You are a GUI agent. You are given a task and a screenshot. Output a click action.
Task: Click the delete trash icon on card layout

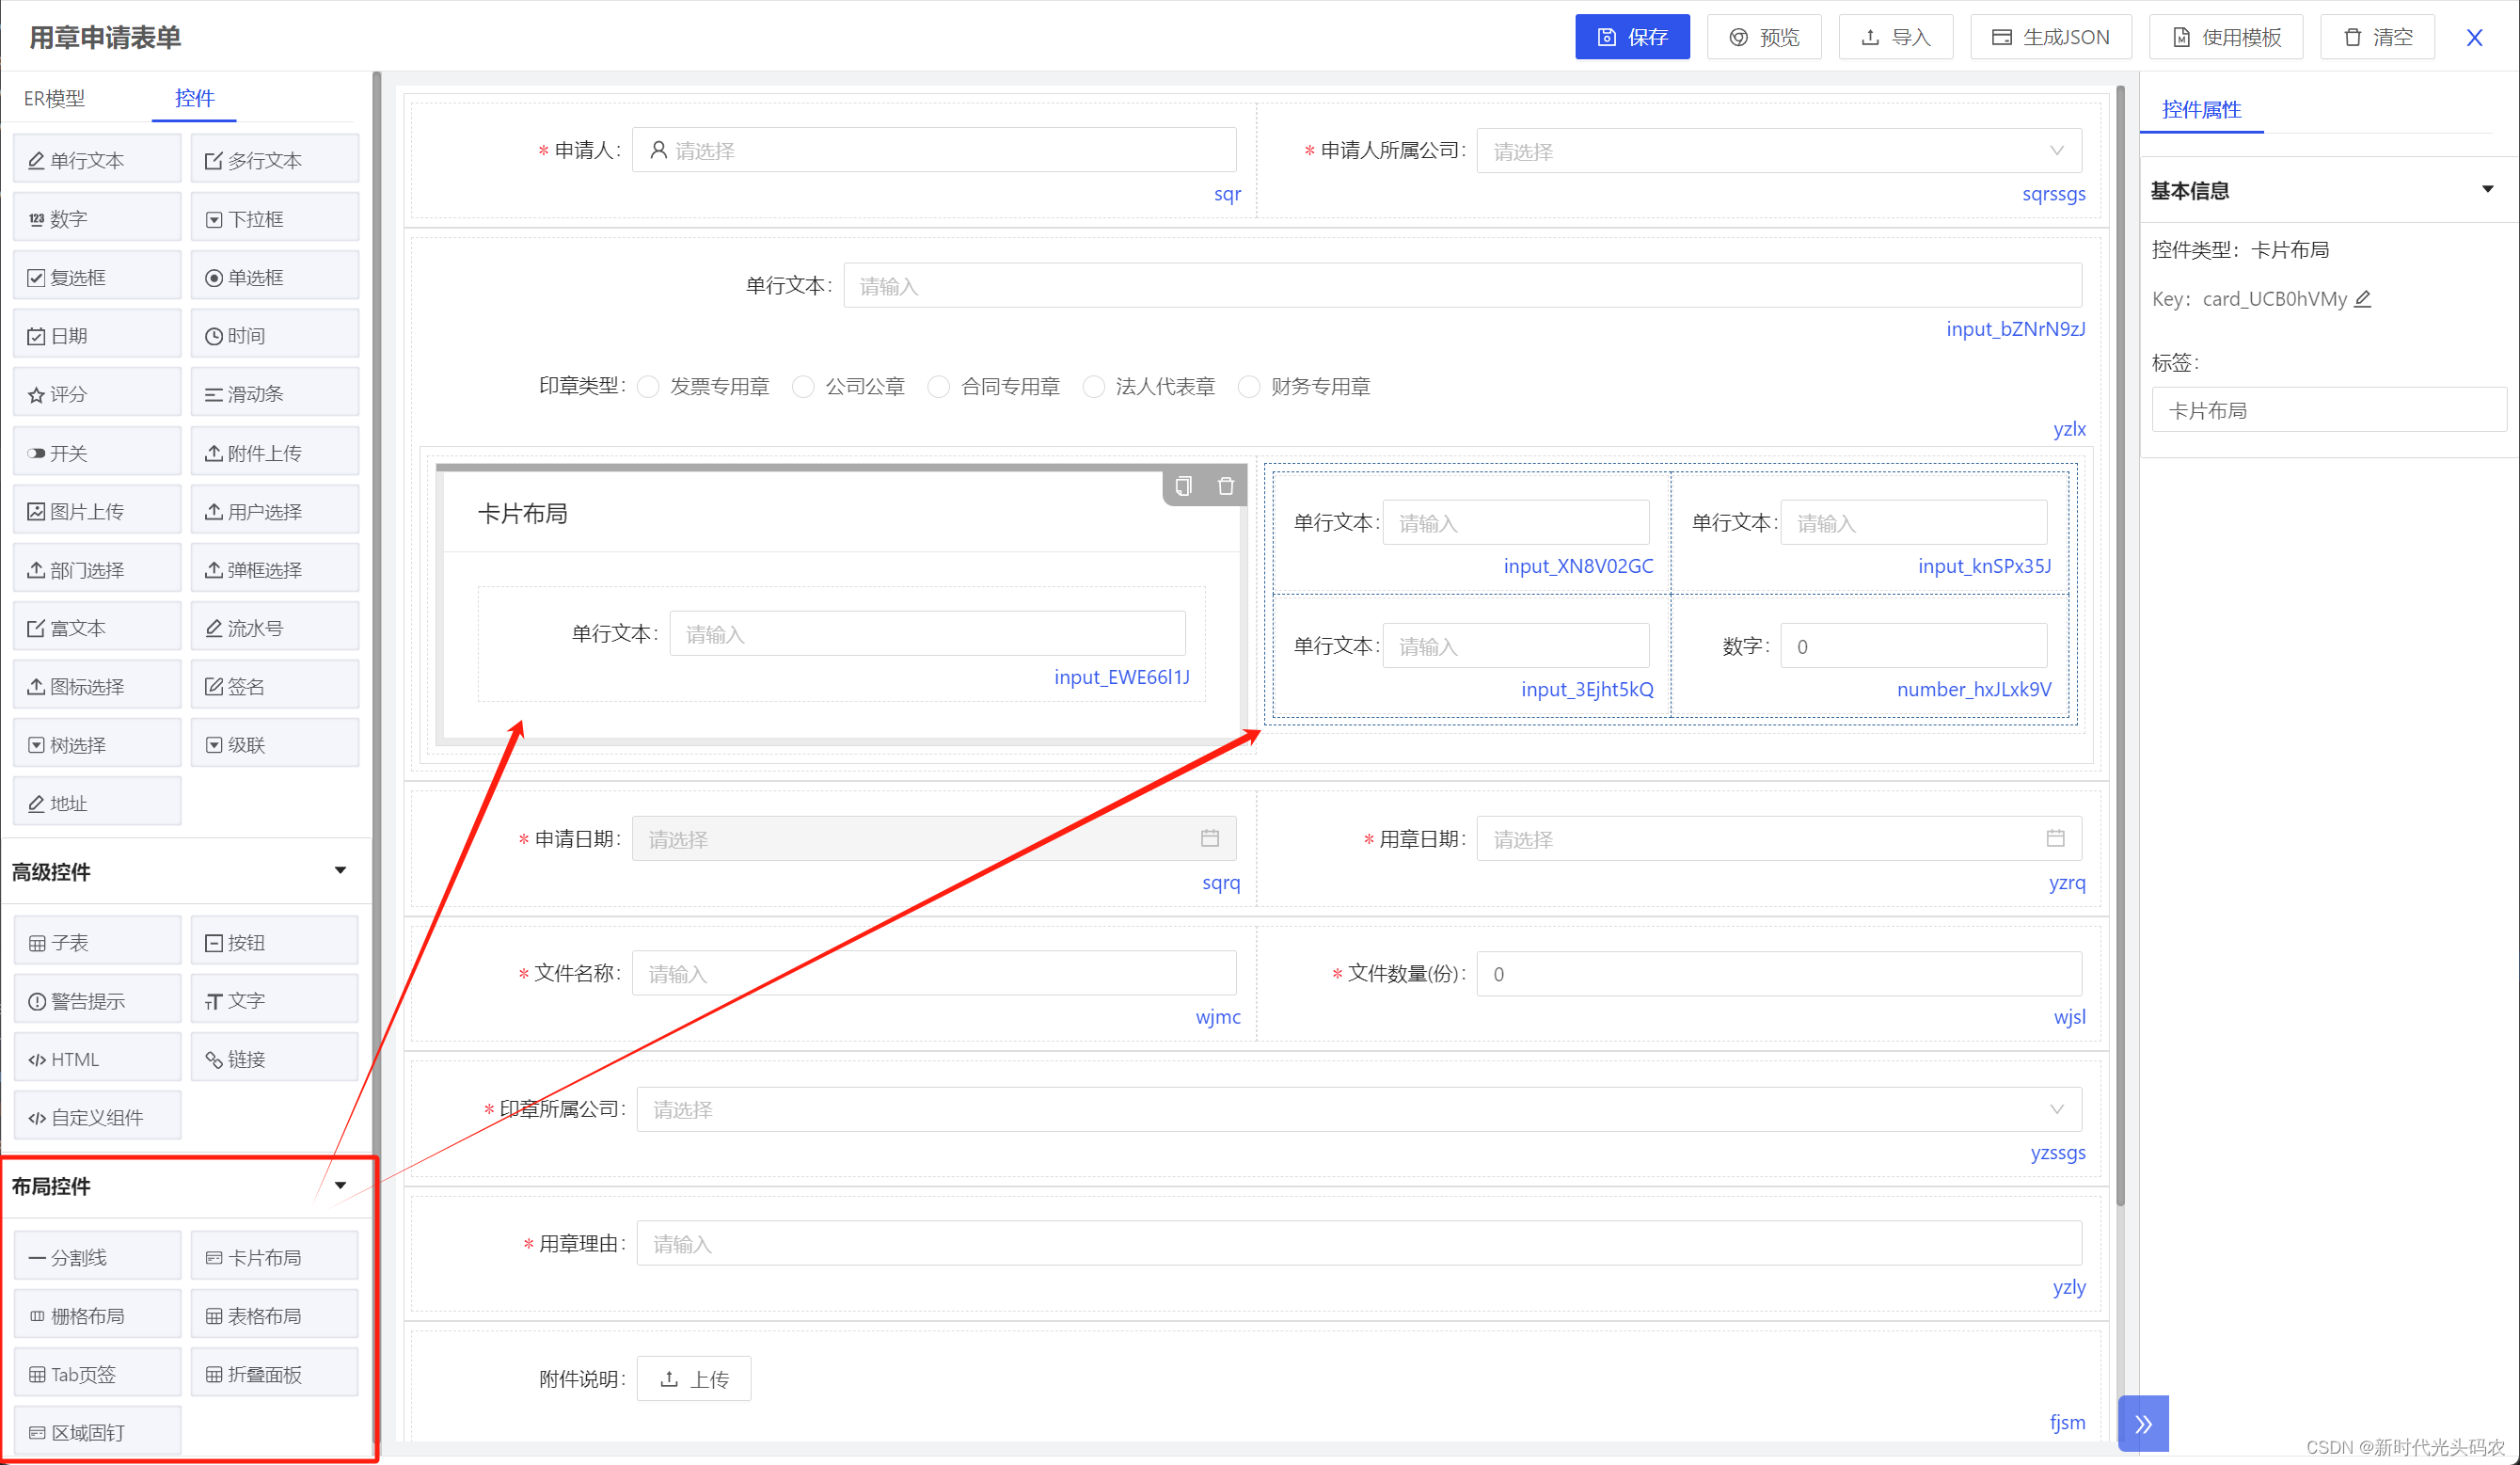[1225, 486]
